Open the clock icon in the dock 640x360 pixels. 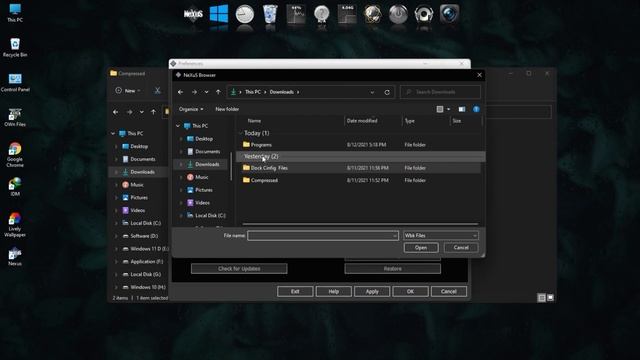click(x=244, y=14)
